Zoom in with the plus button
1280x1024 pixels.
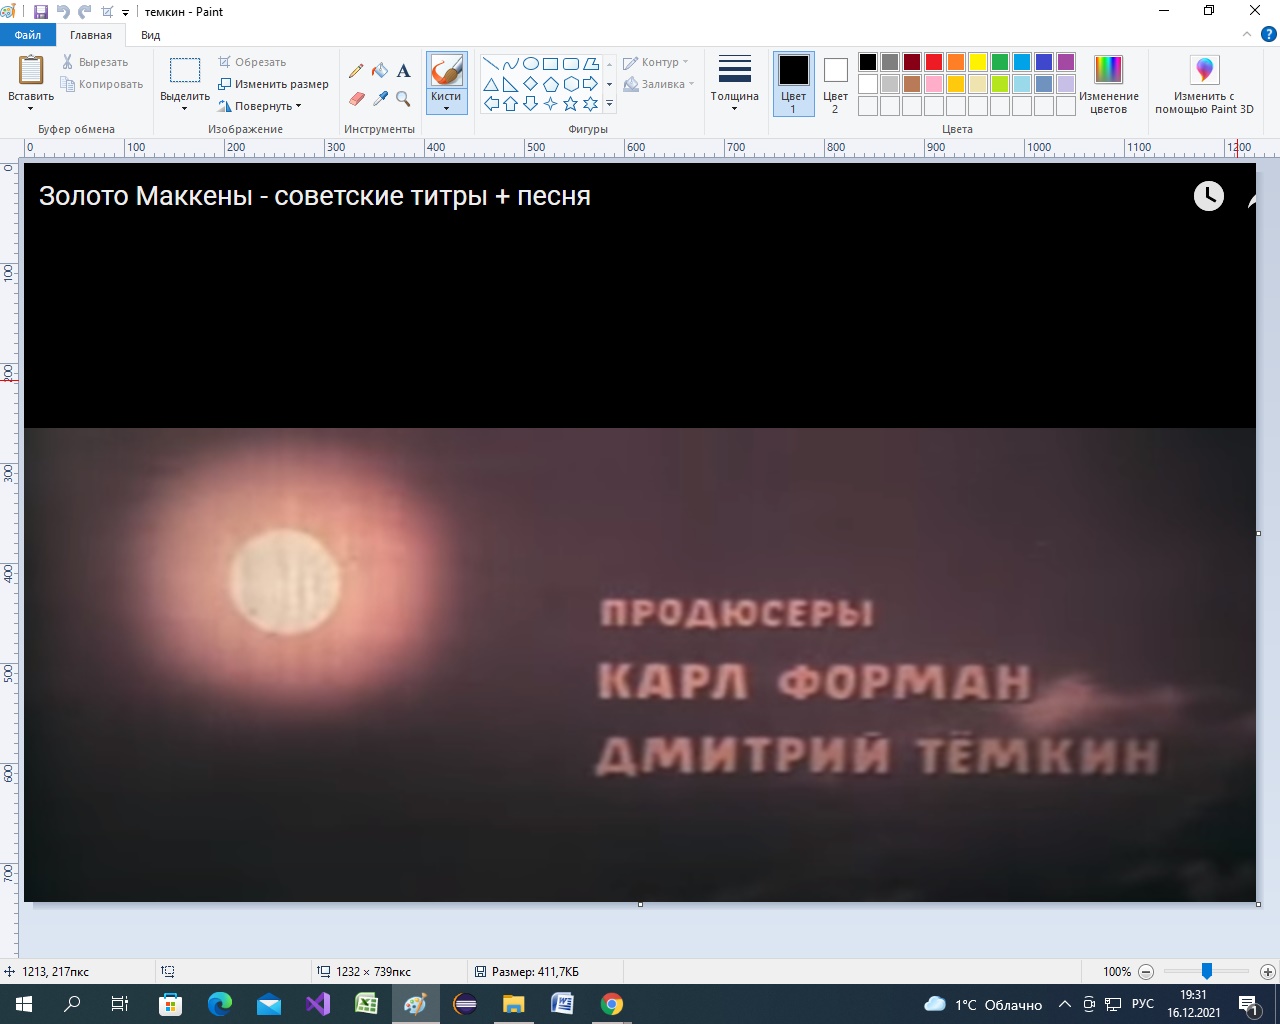click(x=1268, y=971)
